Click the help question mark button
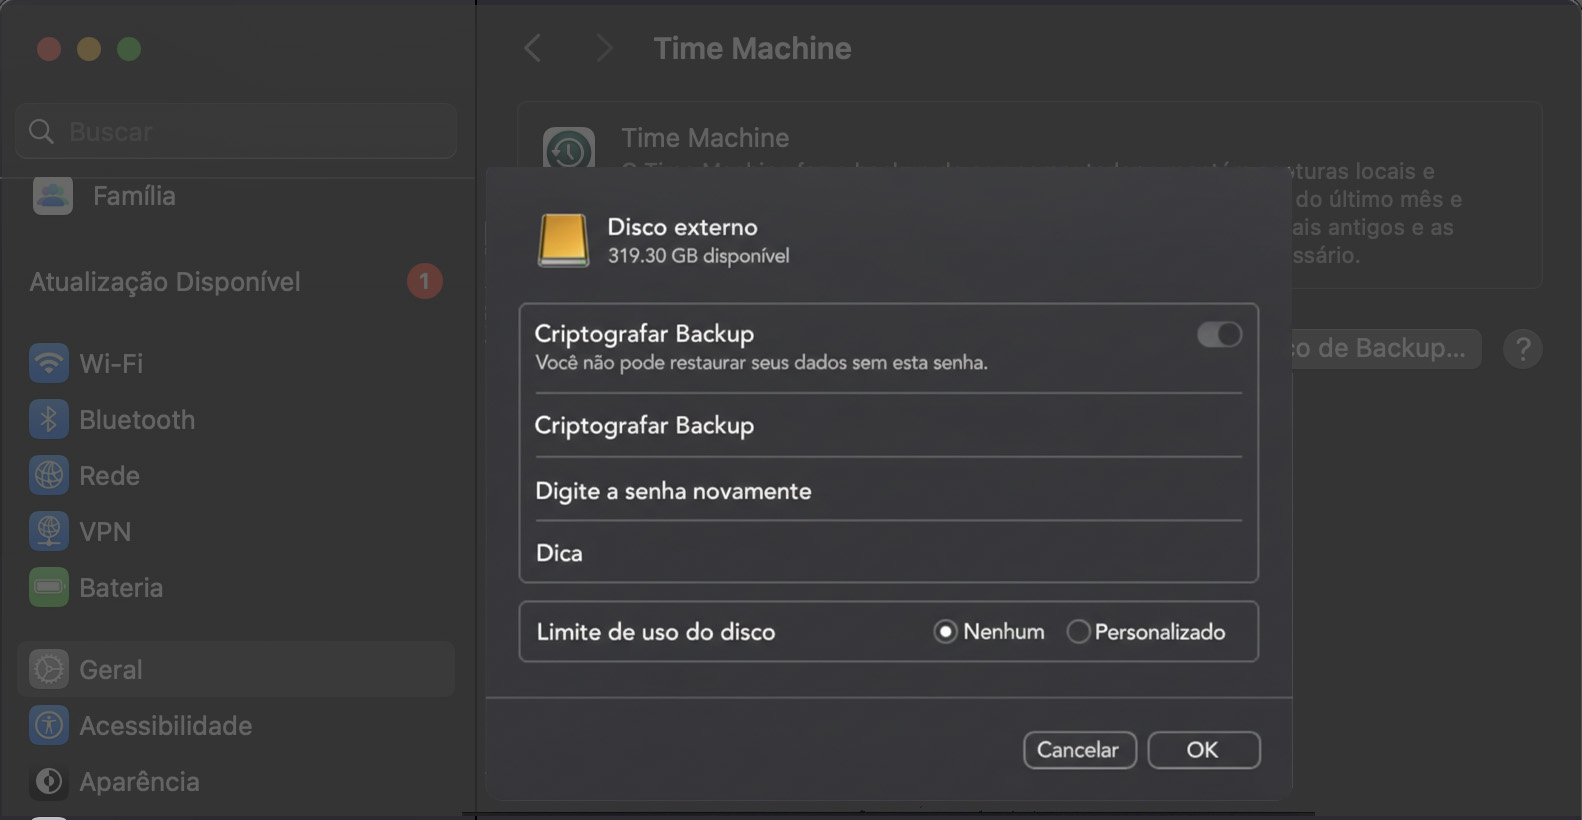Viewport: 1582px width, 820px height. pyautogui.click(x=1524, y=348)
